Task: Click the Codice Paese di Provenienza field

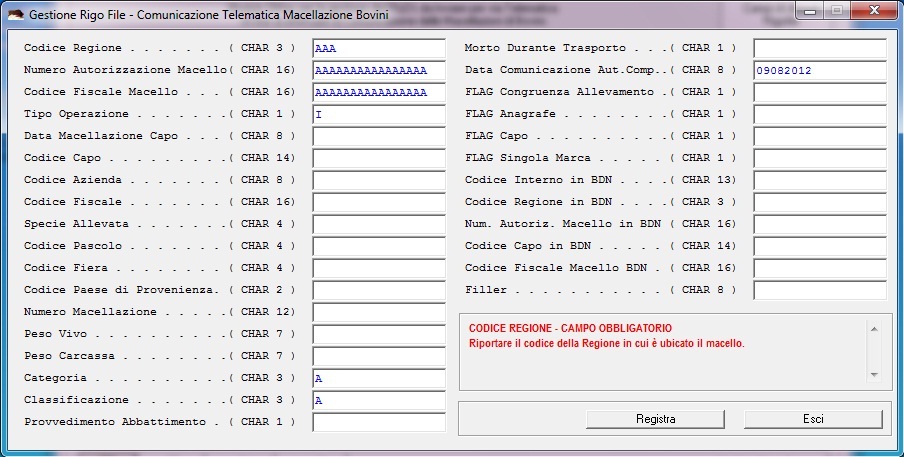Action: [379, 290]
